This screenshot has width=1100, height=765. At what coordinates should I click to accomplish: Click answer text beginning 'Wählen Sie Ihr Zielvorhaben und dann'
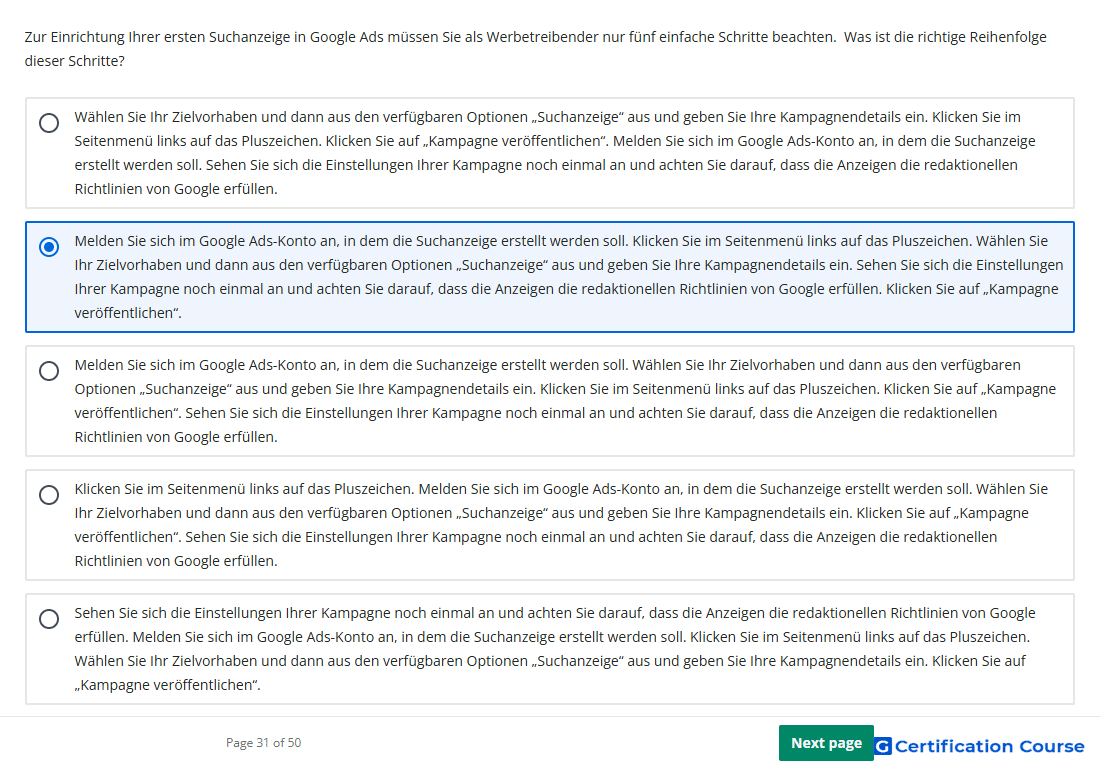(x=556, y=153)
